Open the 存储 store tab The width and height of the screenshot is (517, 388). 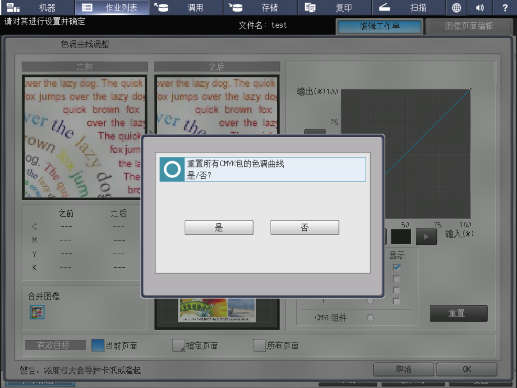click(x=260, y=7)
